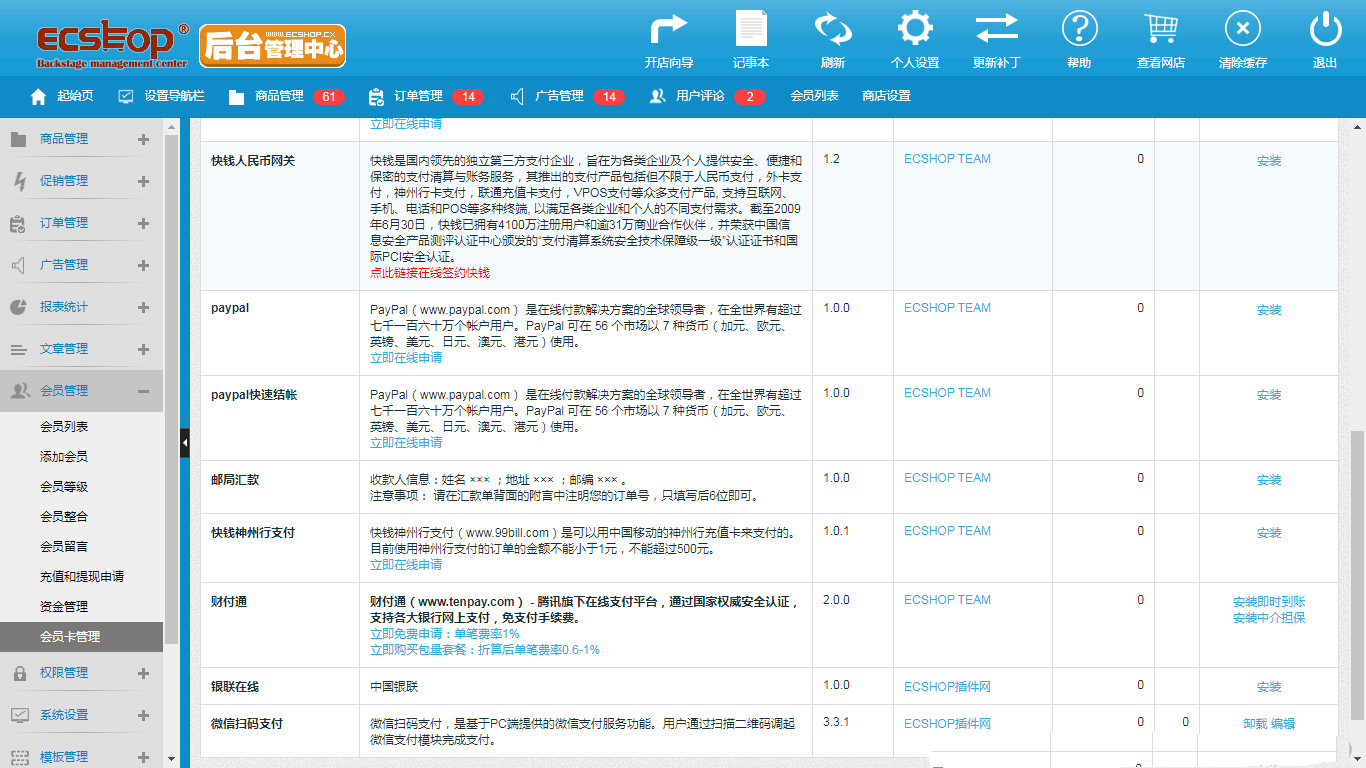Expand the 促销管理 sidebar section
The width and height of the screenshot is (1366, 768).
(x=143, y=180)
